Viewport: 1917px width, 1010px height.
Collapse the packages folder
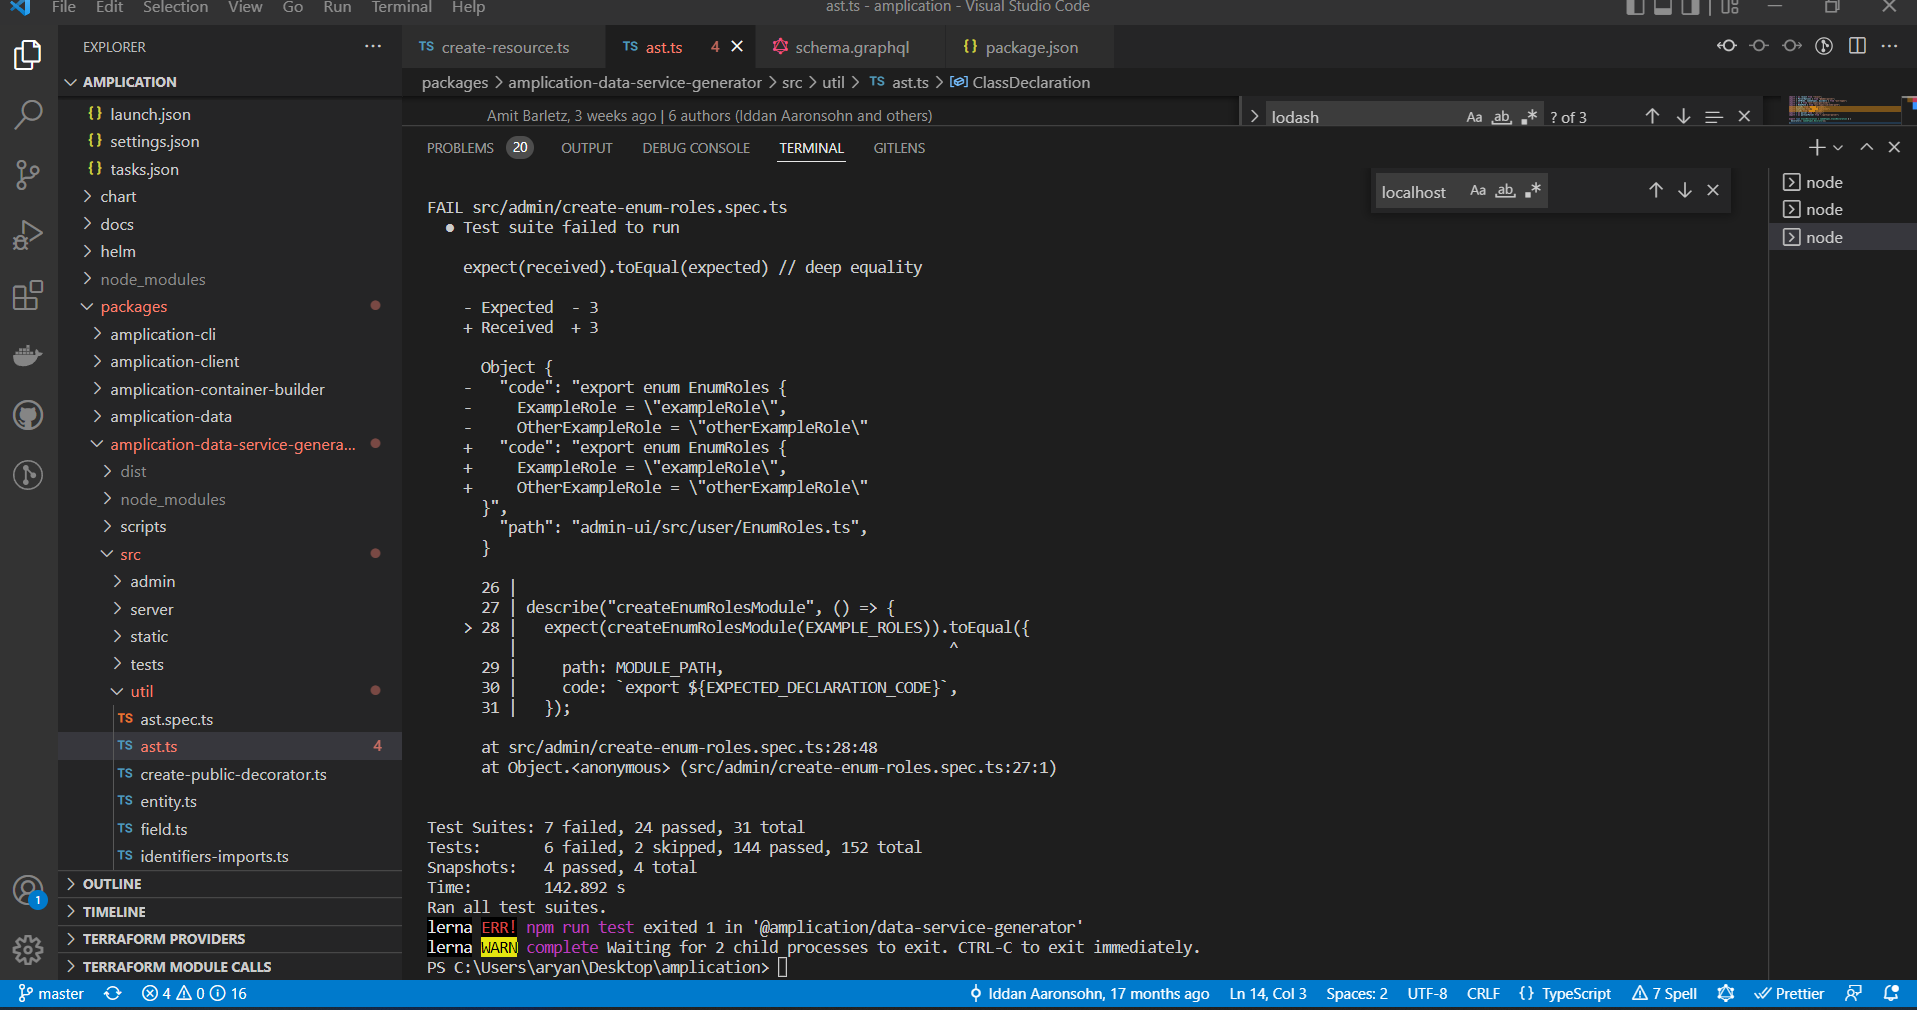click(135, 306)
